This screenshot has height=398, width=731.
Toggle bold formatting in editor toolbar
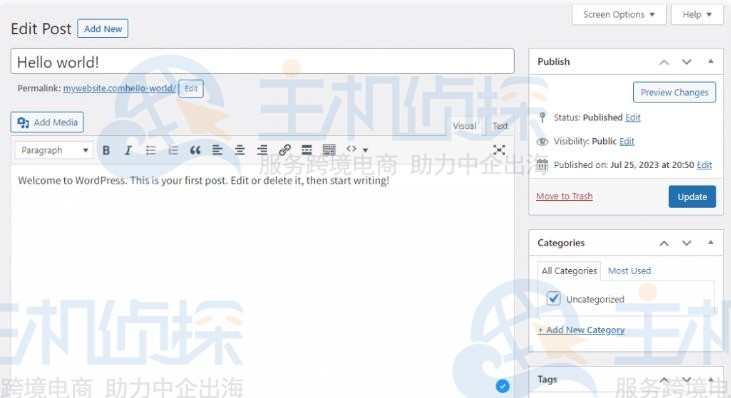click(x=106, y=150)
